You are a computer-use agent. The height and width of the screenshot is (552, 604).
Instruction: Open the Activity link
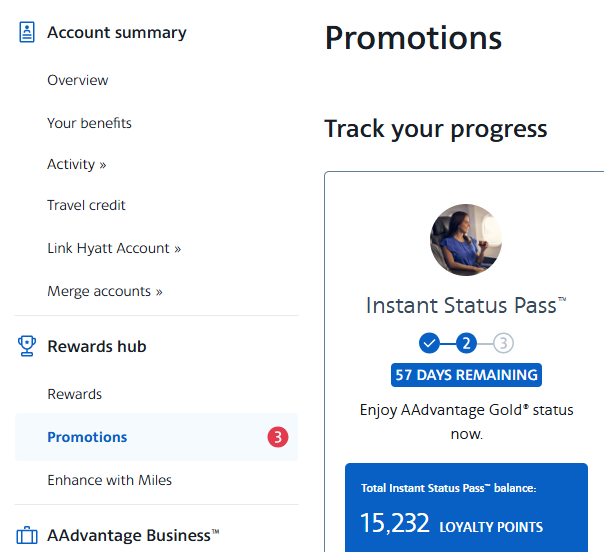(77, 164)
